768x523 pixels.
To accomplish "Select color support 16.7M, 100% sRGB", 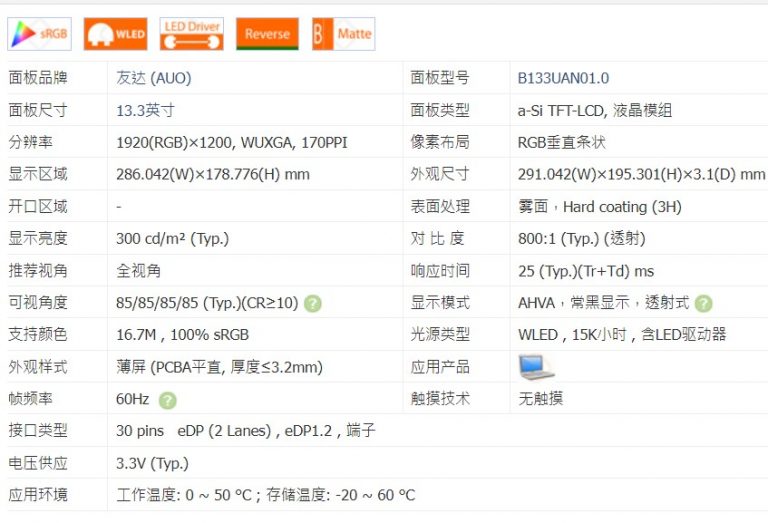I will point(183,334).
